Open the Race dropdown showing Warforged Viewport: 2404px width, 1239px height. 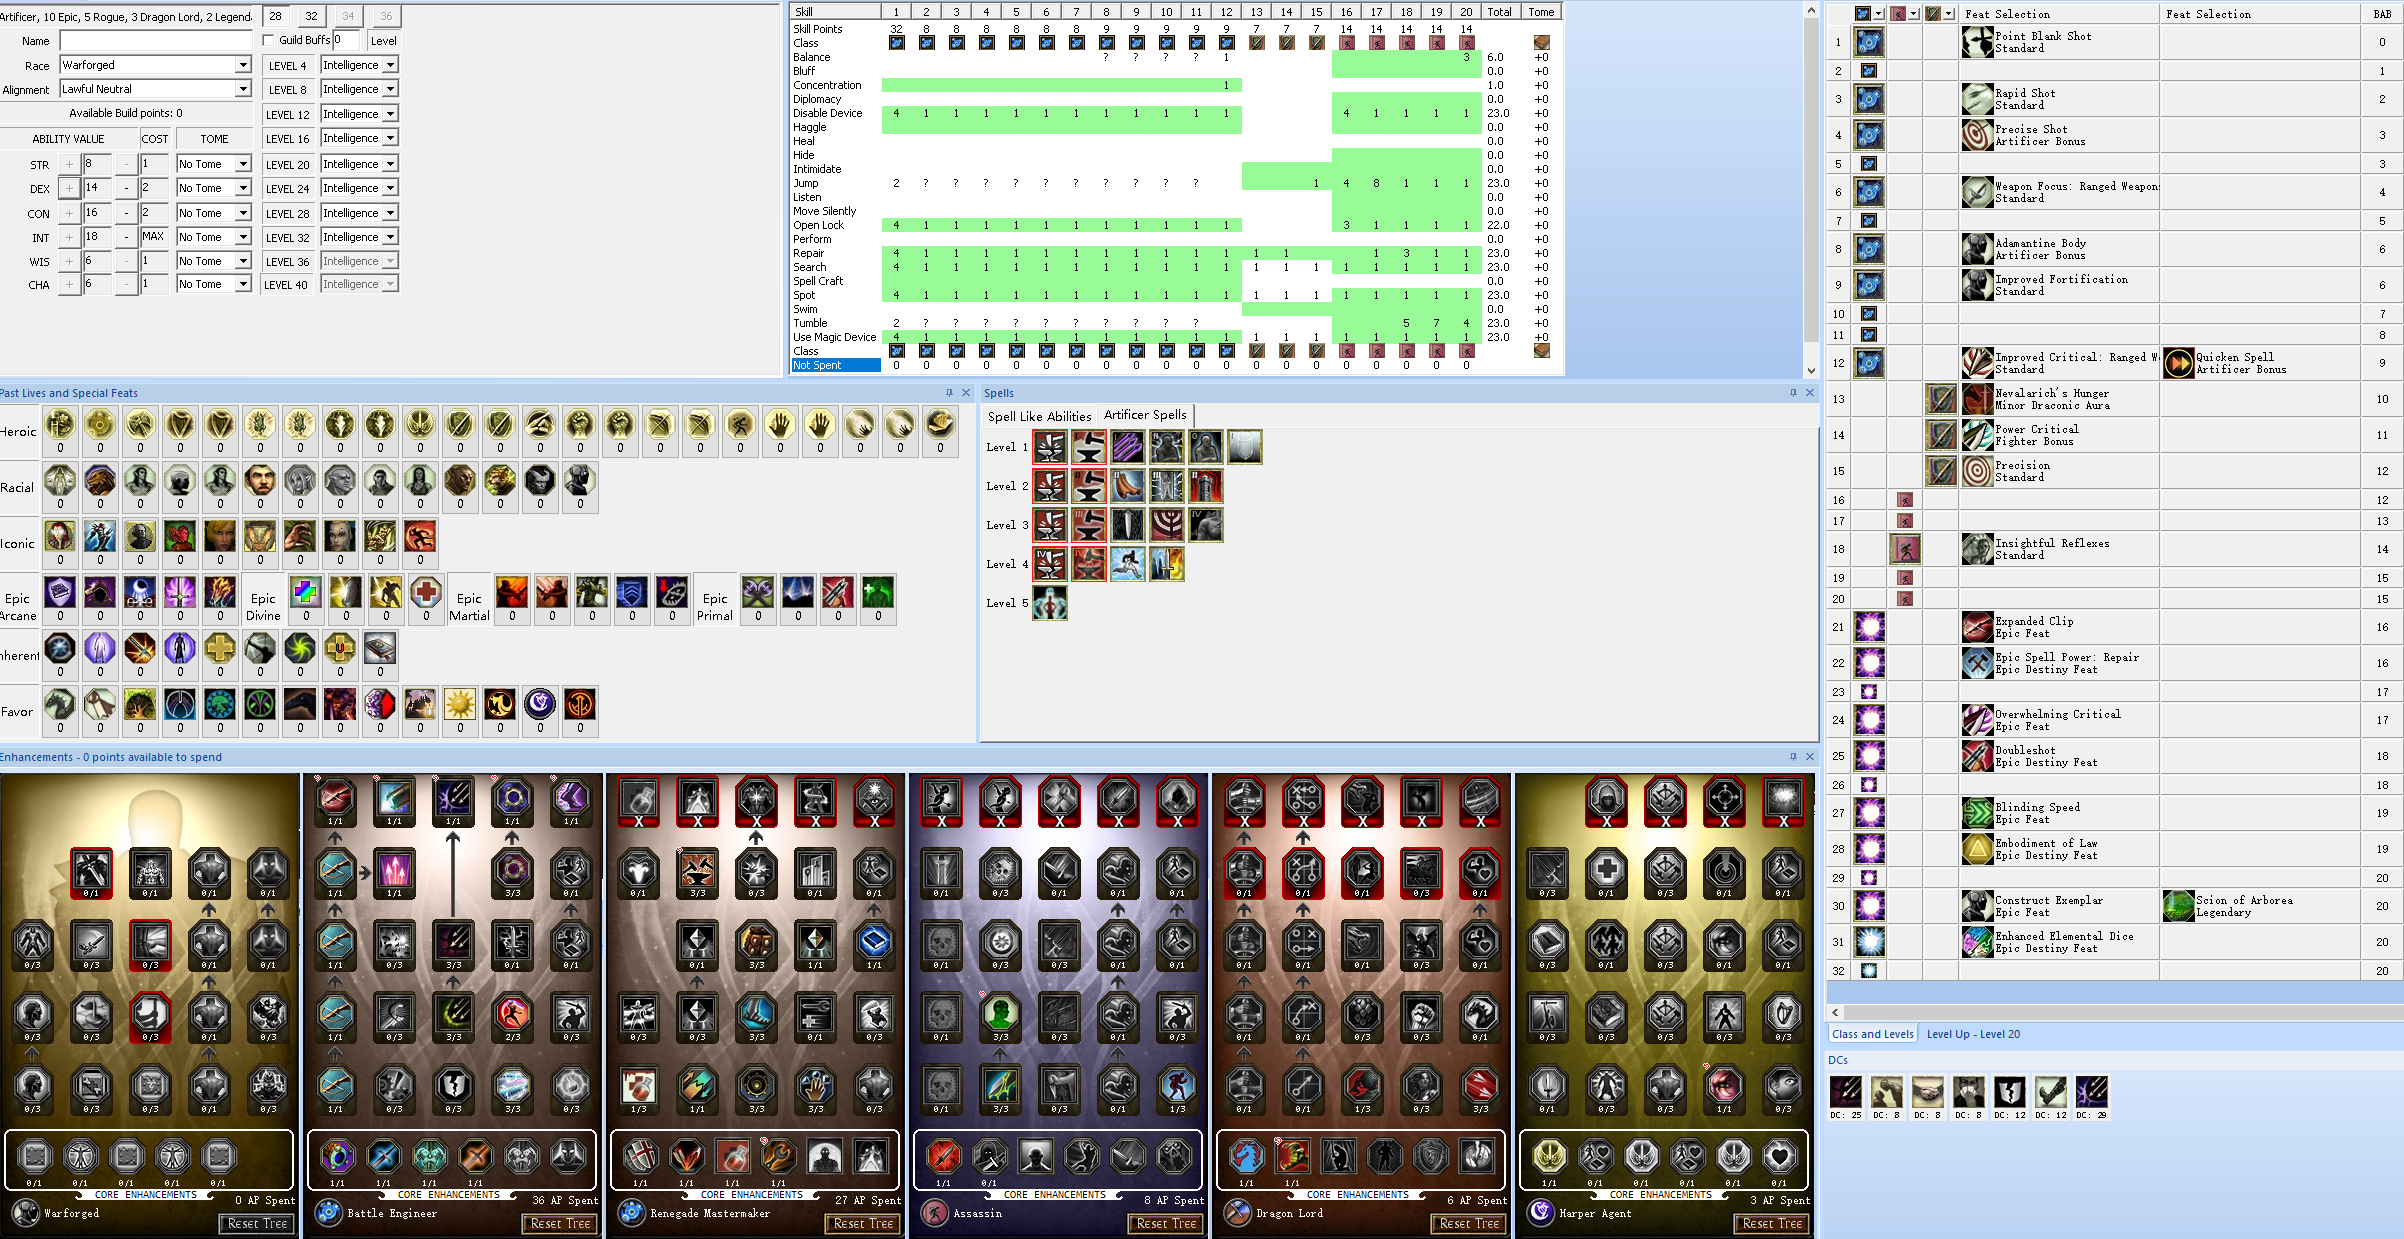tap(155, 65)
